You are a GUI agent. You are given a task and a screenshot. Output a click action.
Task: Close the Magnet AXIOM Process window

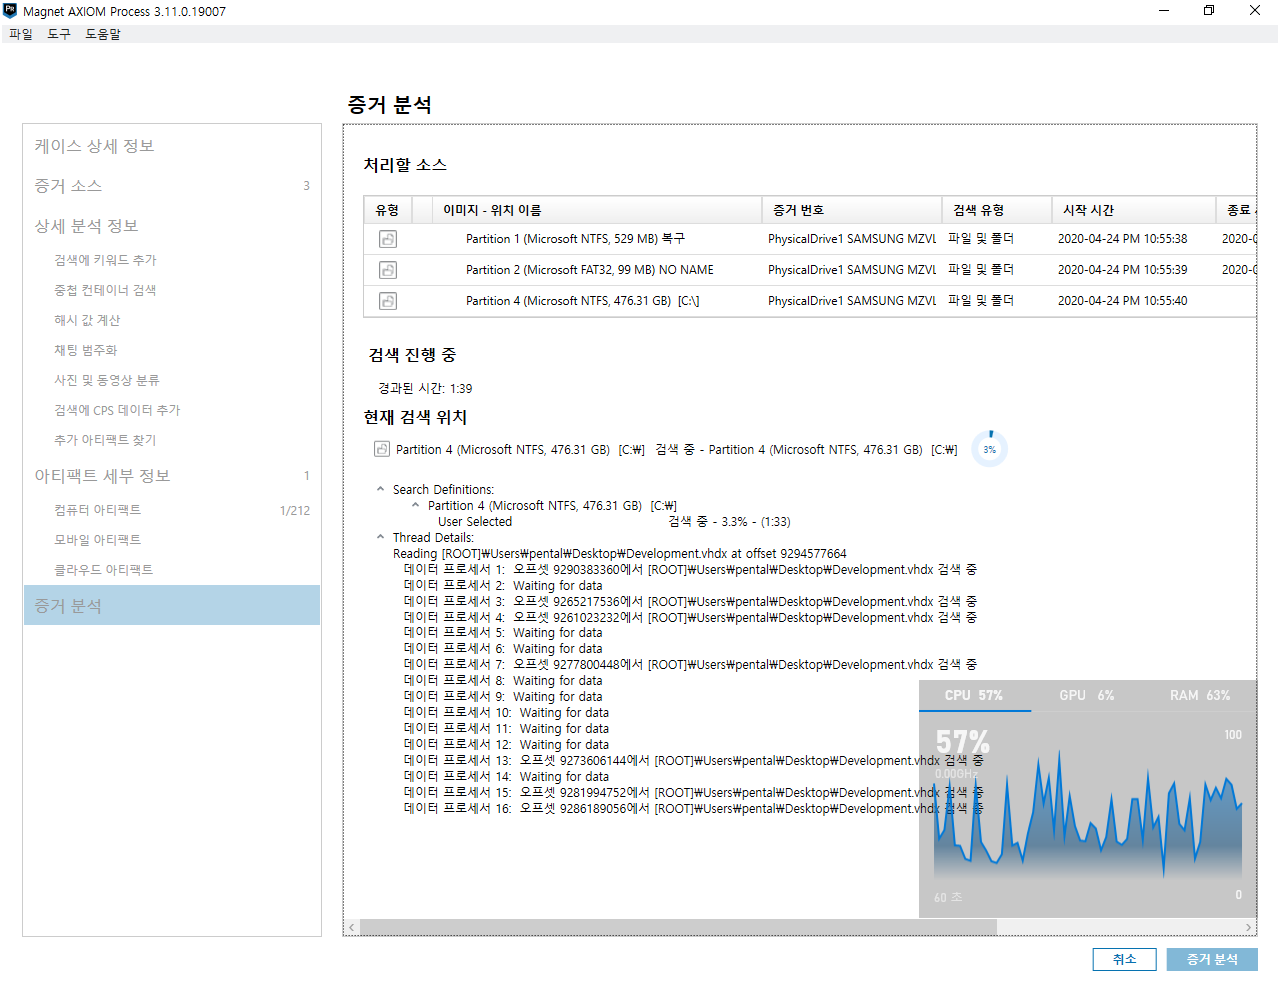[x=1255, y=11]
